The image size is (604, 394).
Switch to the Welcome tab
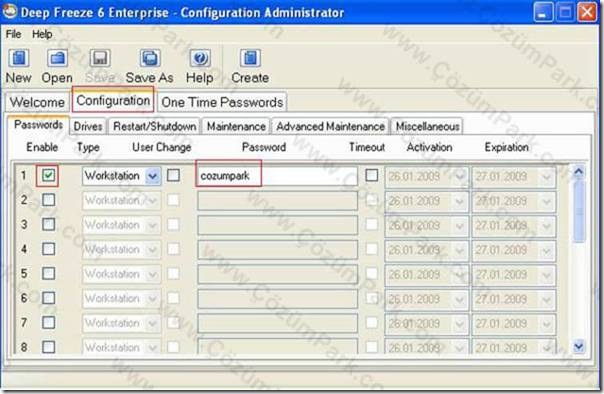point(37,102)
